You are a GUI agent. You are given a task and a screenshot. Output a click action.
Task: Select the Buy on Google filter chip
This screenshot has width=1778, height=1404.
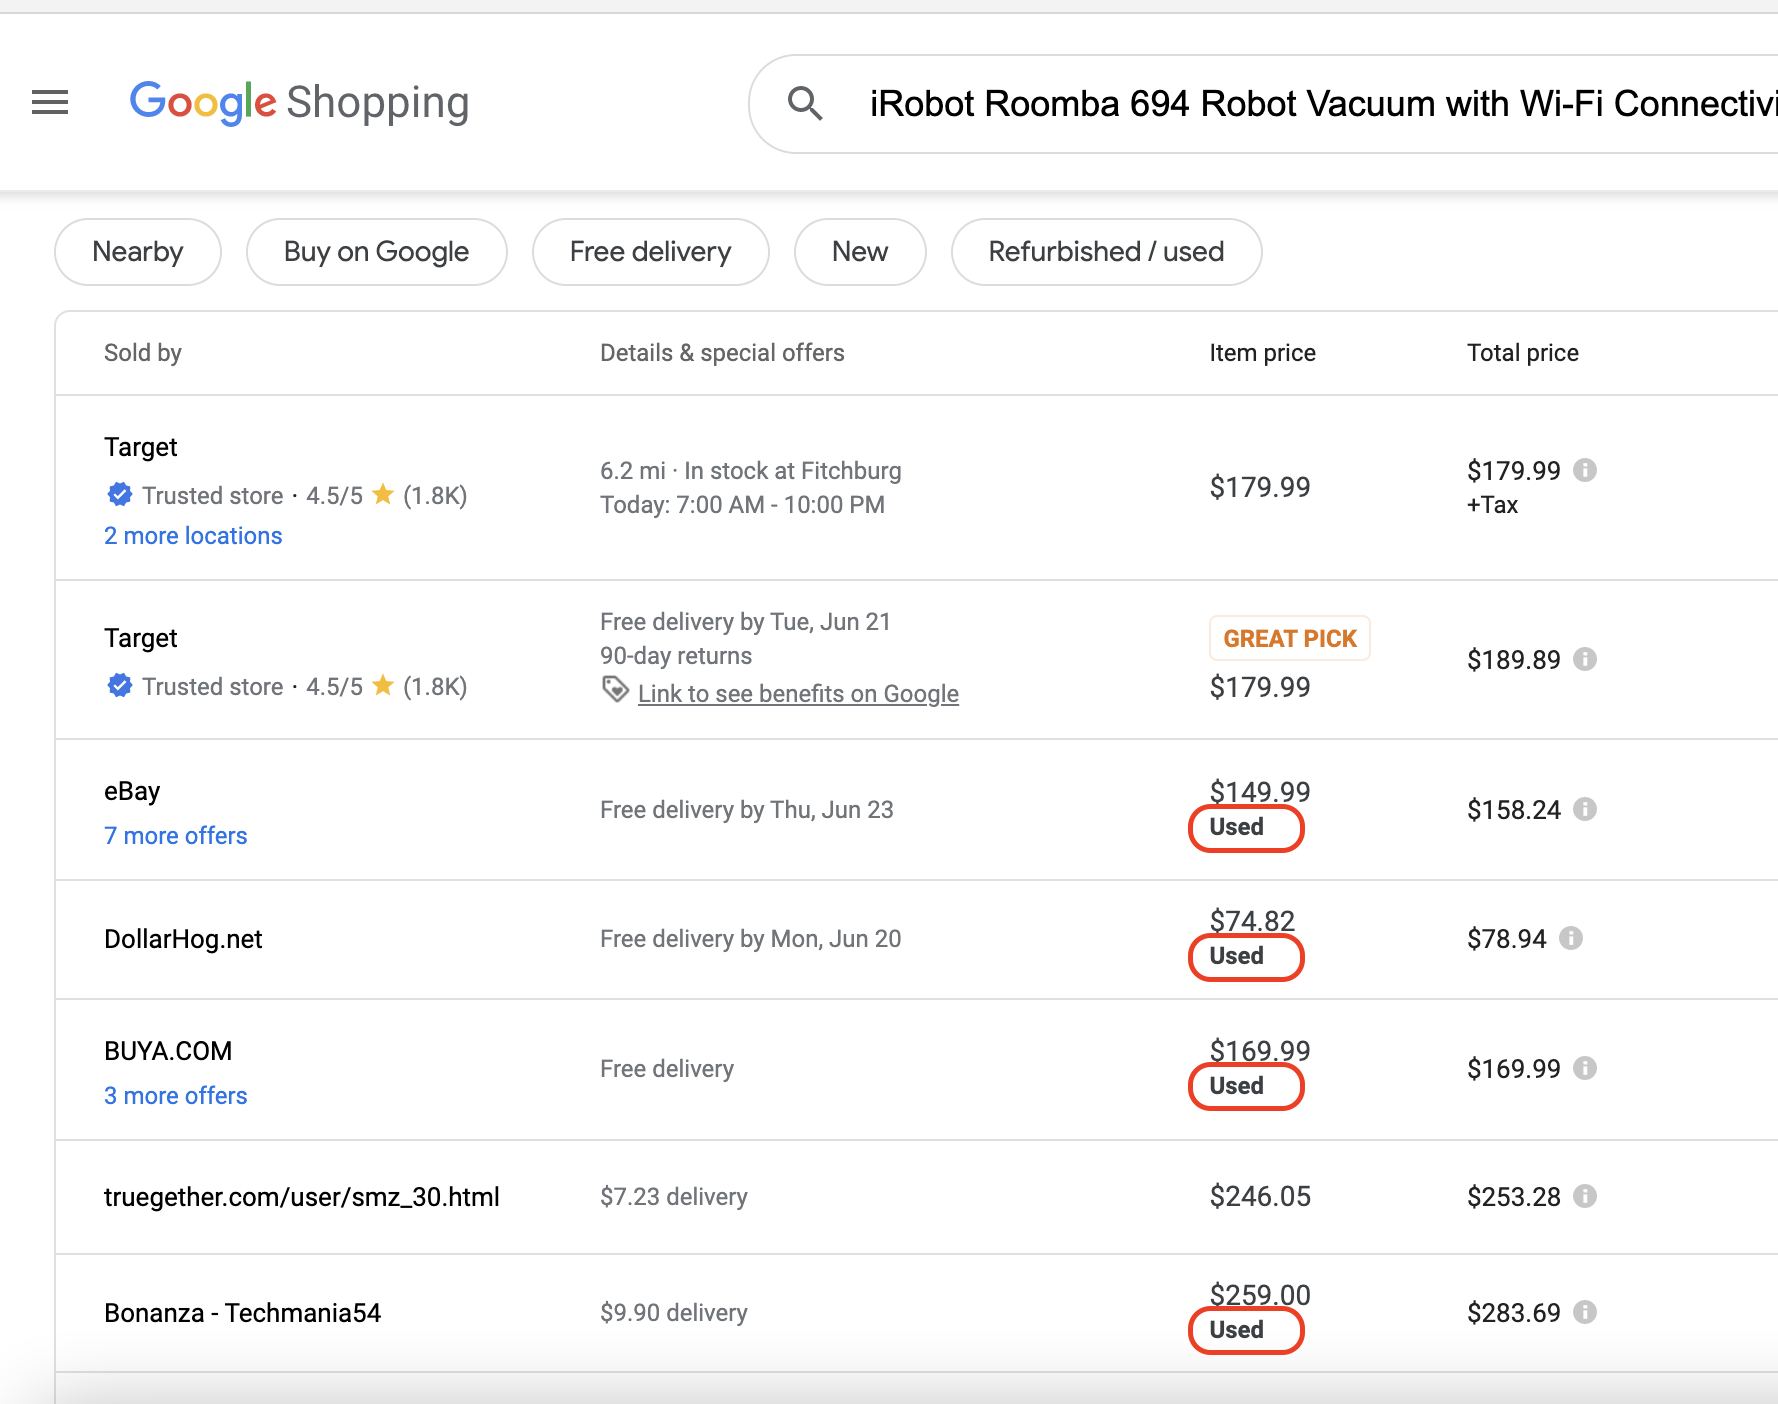[376, 252]
